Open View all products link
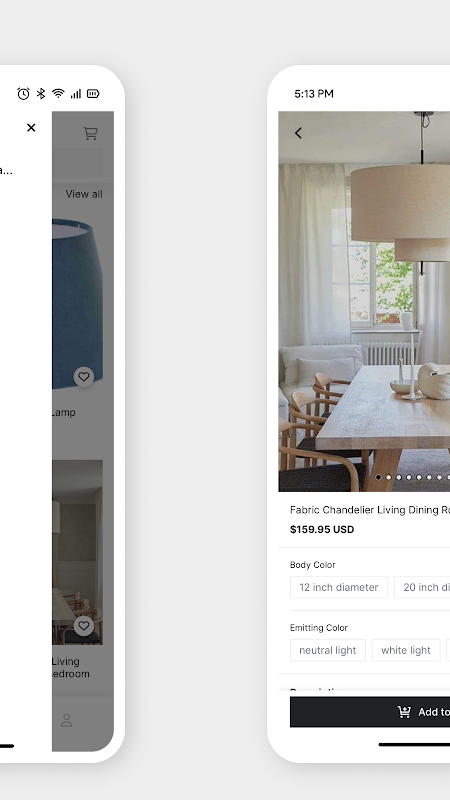 (x=84, y=194)
